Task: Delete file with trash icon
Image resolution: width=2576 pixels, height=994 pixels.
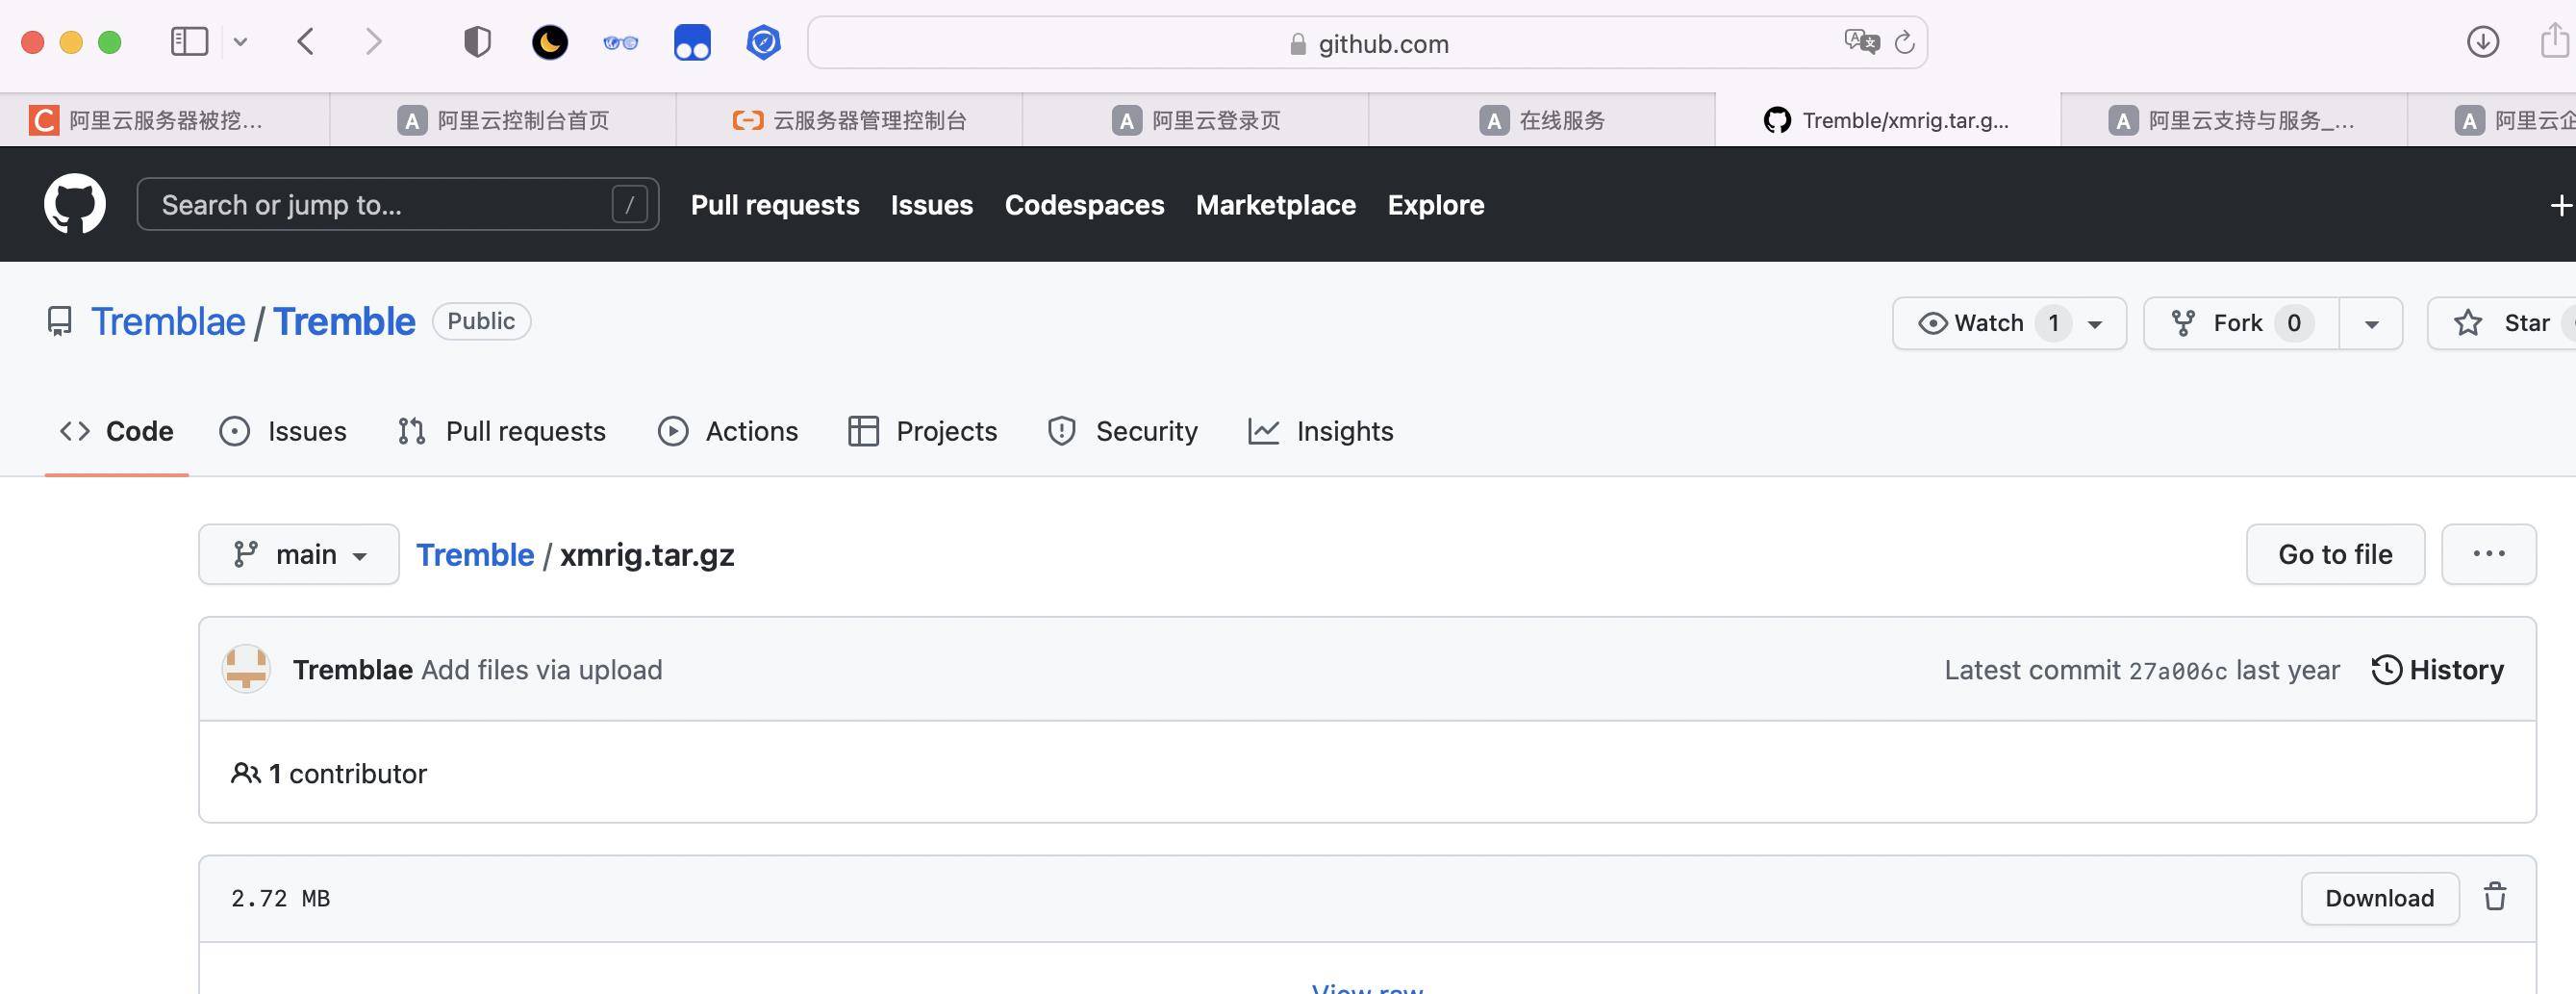Action: click(2495, 897)
